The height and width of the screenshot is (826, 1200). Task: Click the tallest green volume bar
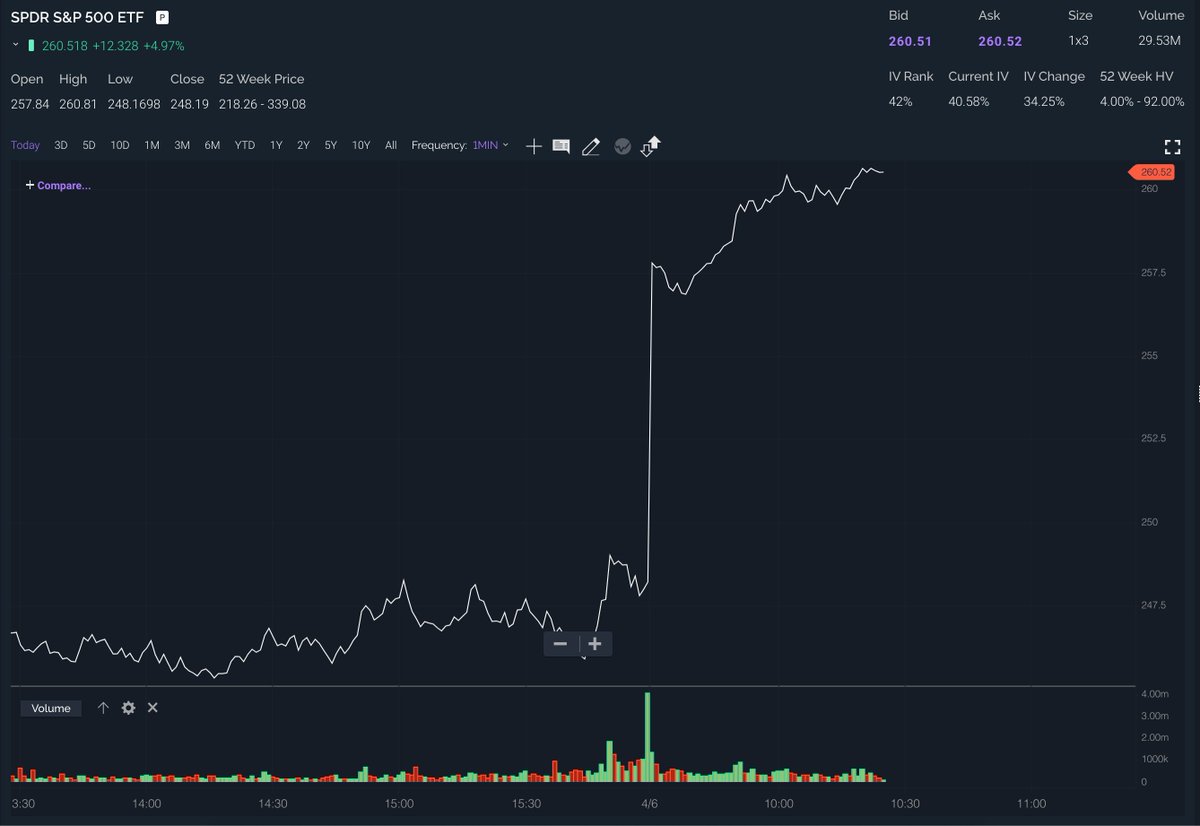[648, 737]
